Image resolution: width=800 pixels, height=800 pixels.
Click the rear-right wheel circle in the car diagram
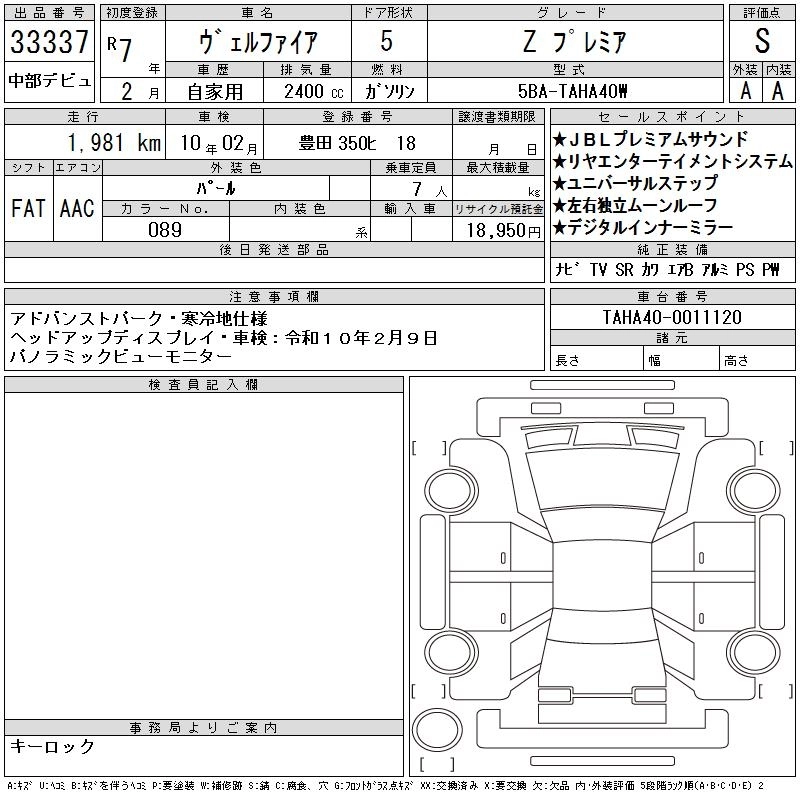(x=754, y=653)
